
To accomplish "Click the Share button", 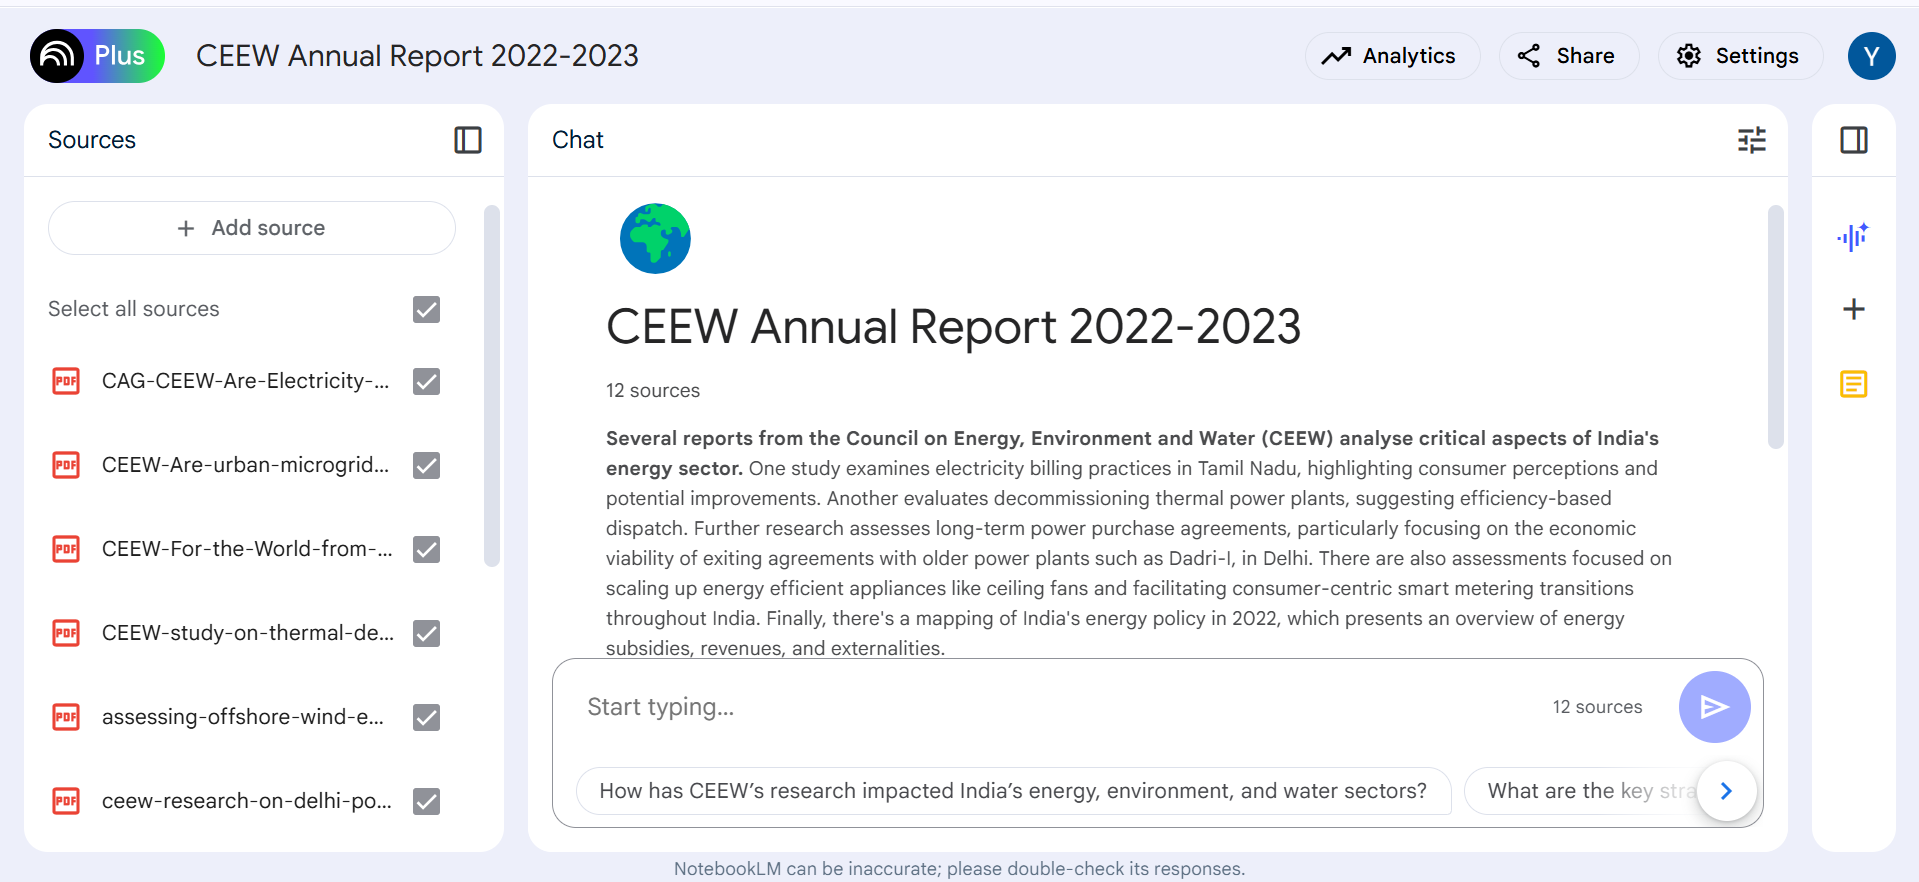I will [1568, 56].
